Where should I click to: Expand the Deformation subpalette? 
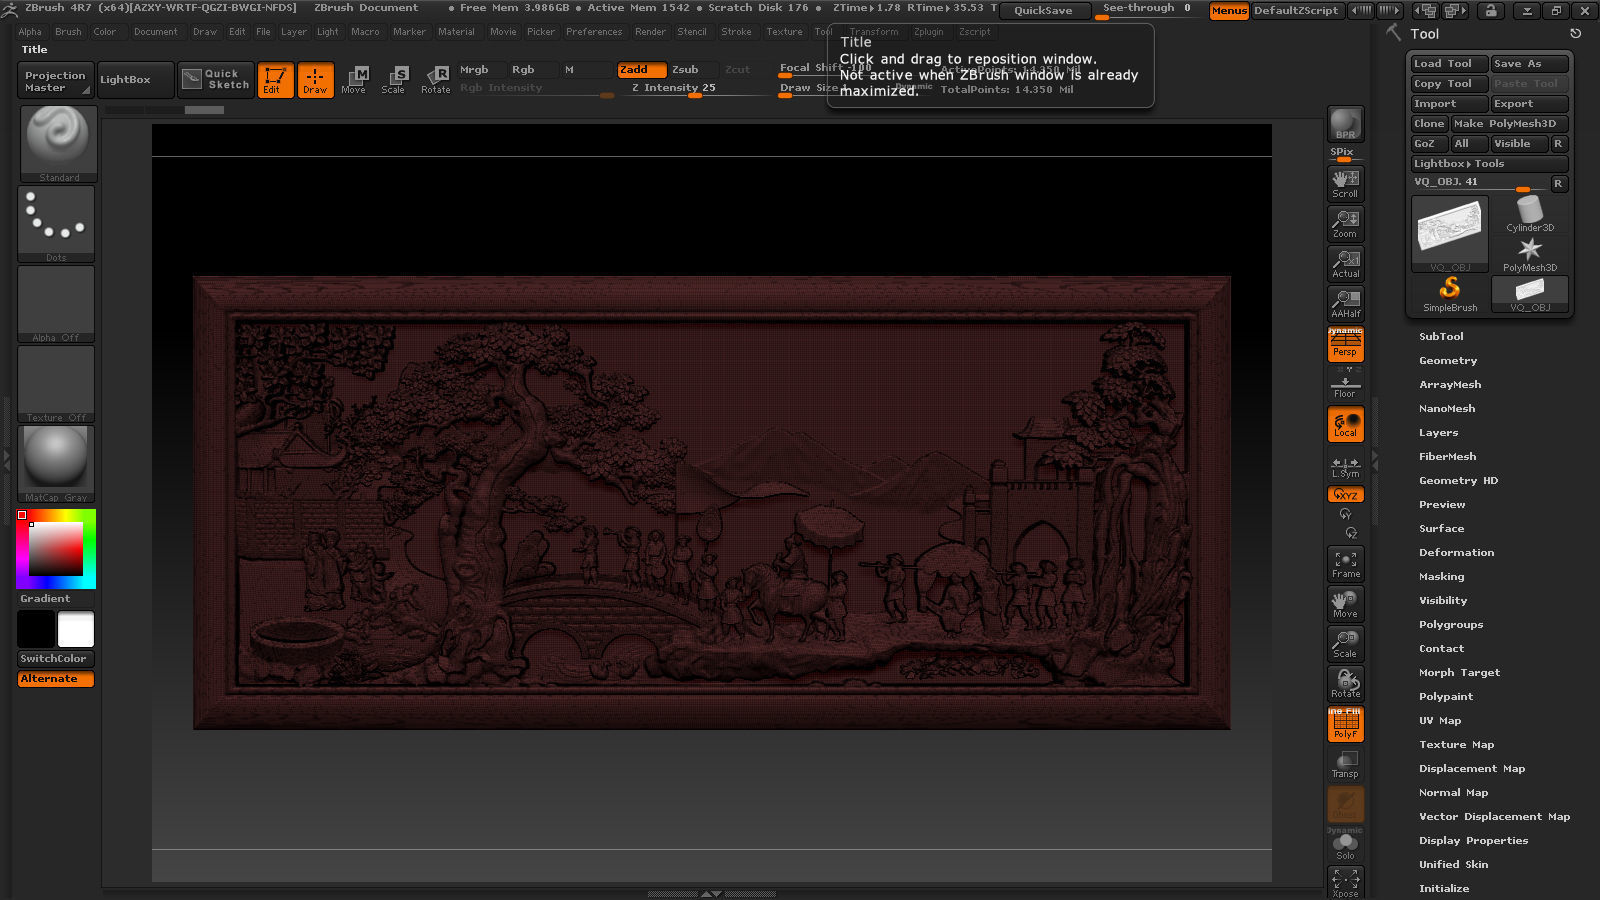pos(1456,553)
